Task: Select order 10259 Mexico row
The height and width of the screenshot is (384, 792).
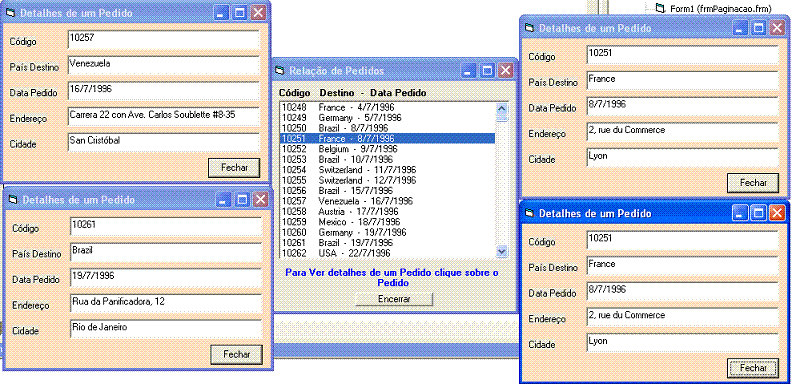Action: [x=387, y=222]
